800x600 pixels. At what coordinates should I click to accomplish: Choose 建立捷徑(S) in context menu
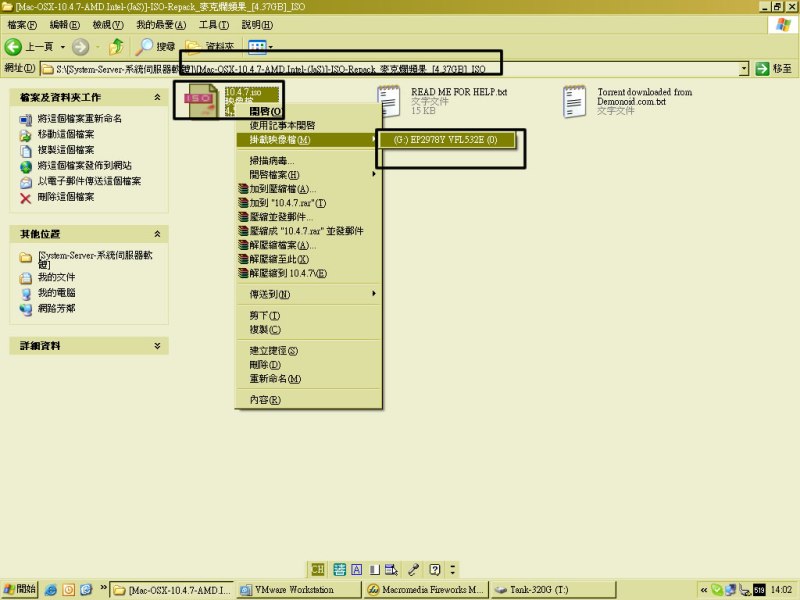click(x=309, y=351)
